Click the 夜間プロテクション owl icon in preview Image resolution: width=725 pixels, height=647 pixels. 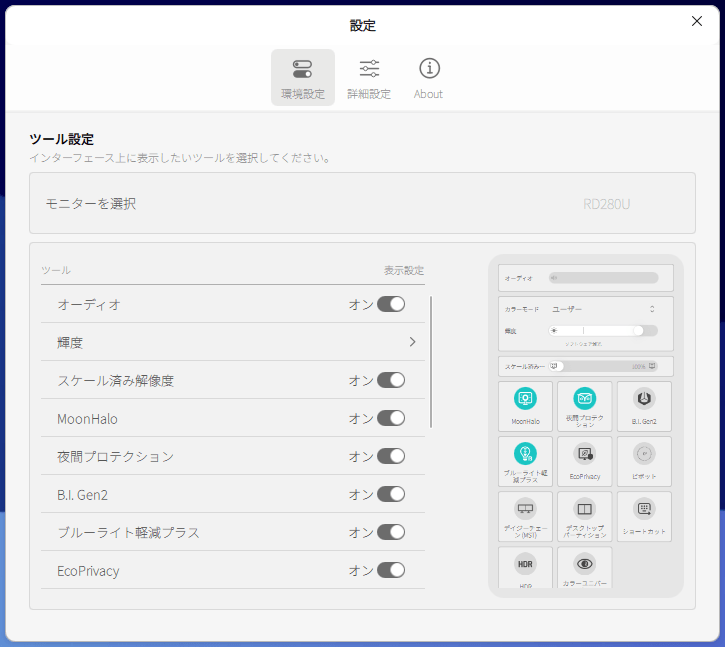pyautogui.click(x=585, y=399)
